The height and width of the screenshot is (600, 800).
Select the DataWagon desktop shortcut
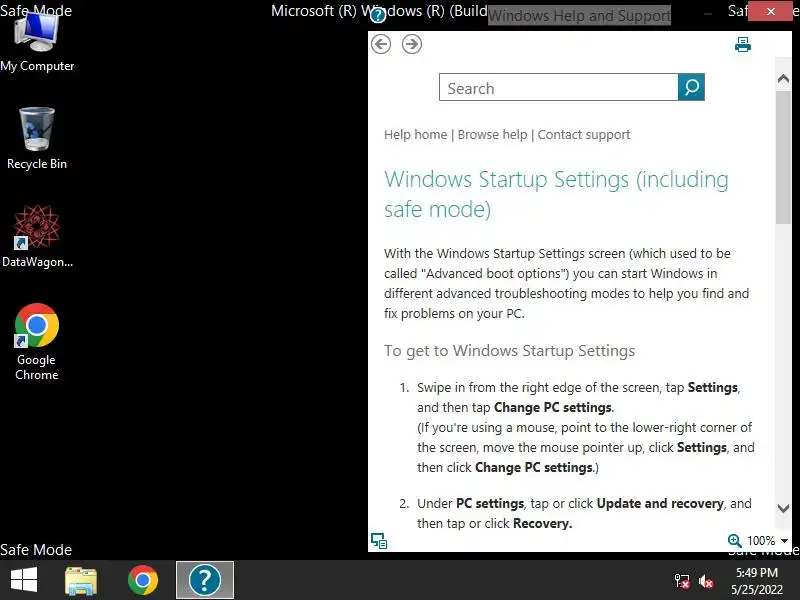[37, 237]
